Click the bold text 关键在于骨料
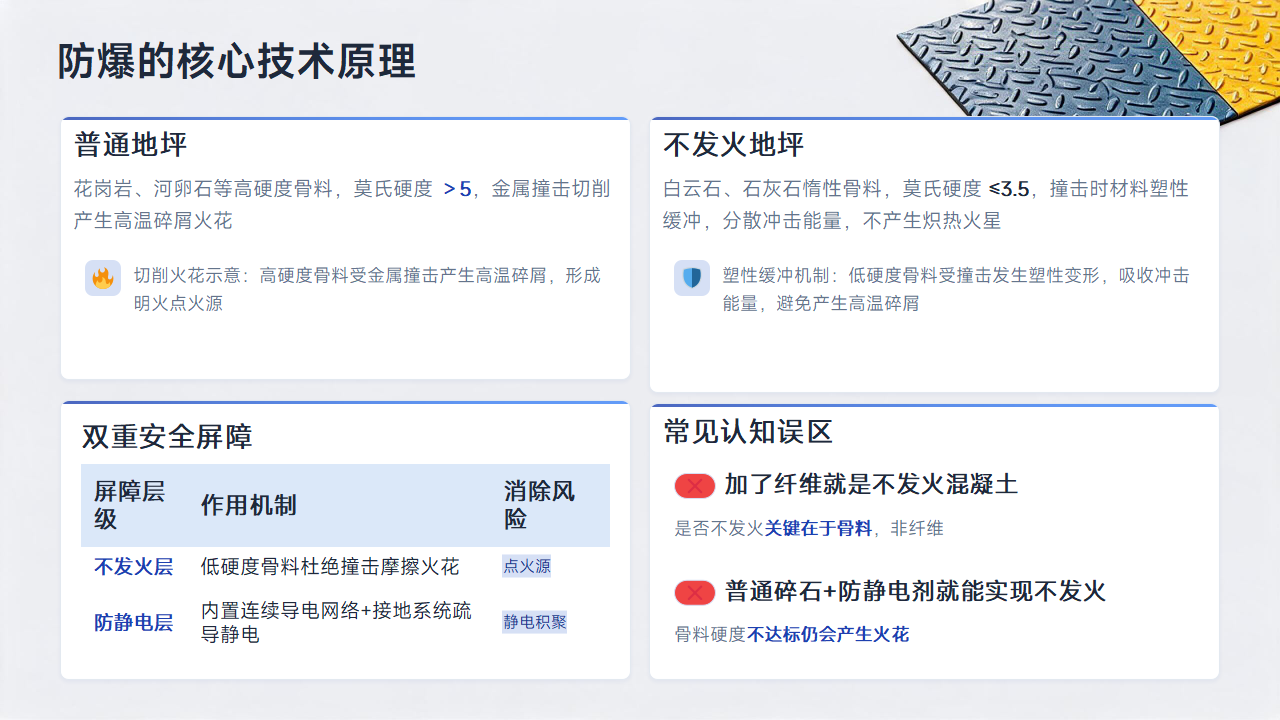This screenshot has width=1280, height=720. [818, 529]
